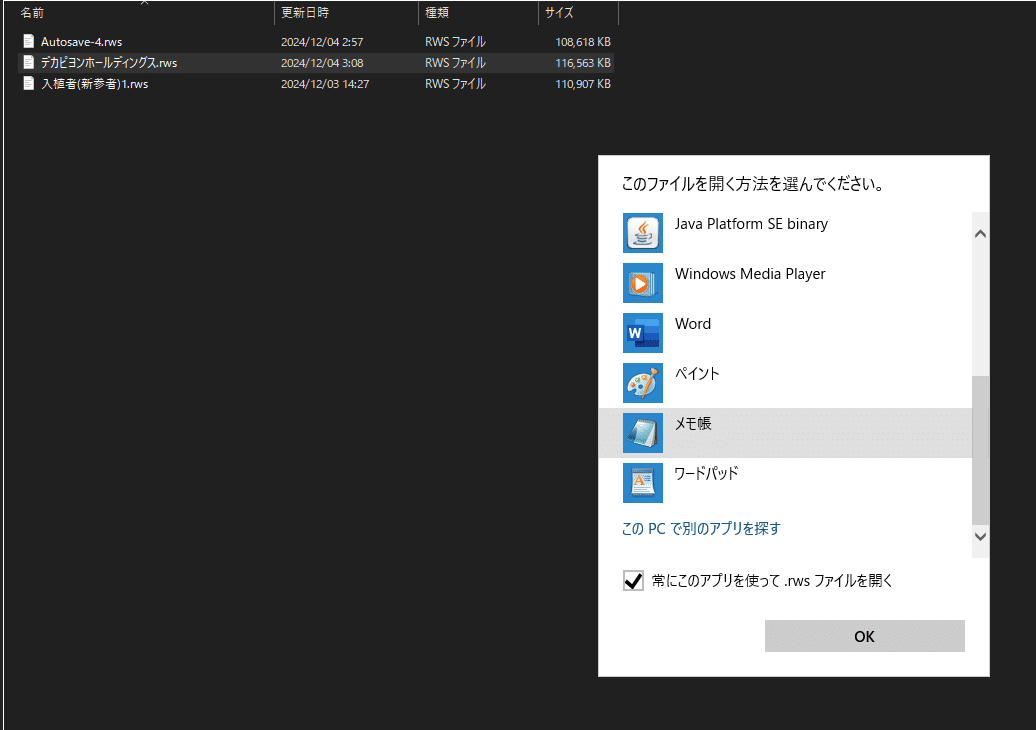This screenshot has width=1036, height=730.
Task: Click the Word app icon
Action: (642, 333)
